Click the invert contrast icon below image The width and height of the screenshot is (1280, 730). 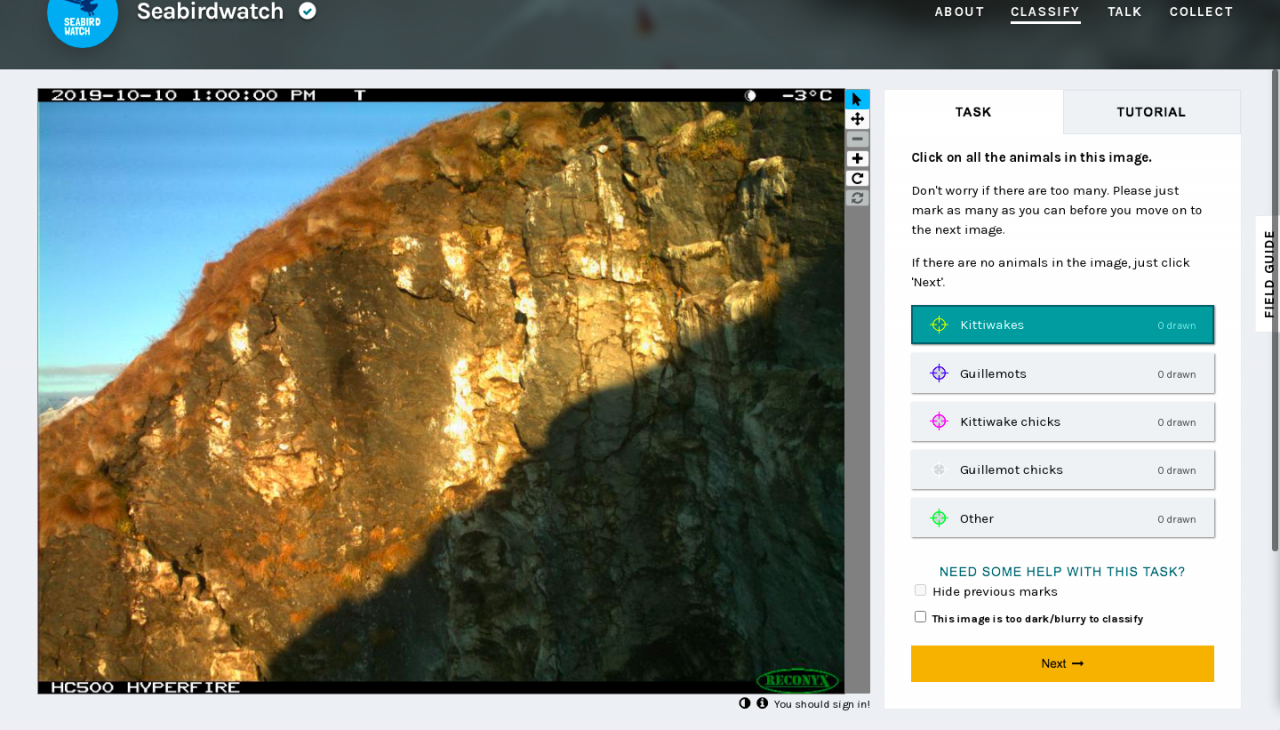pos(745,703)
